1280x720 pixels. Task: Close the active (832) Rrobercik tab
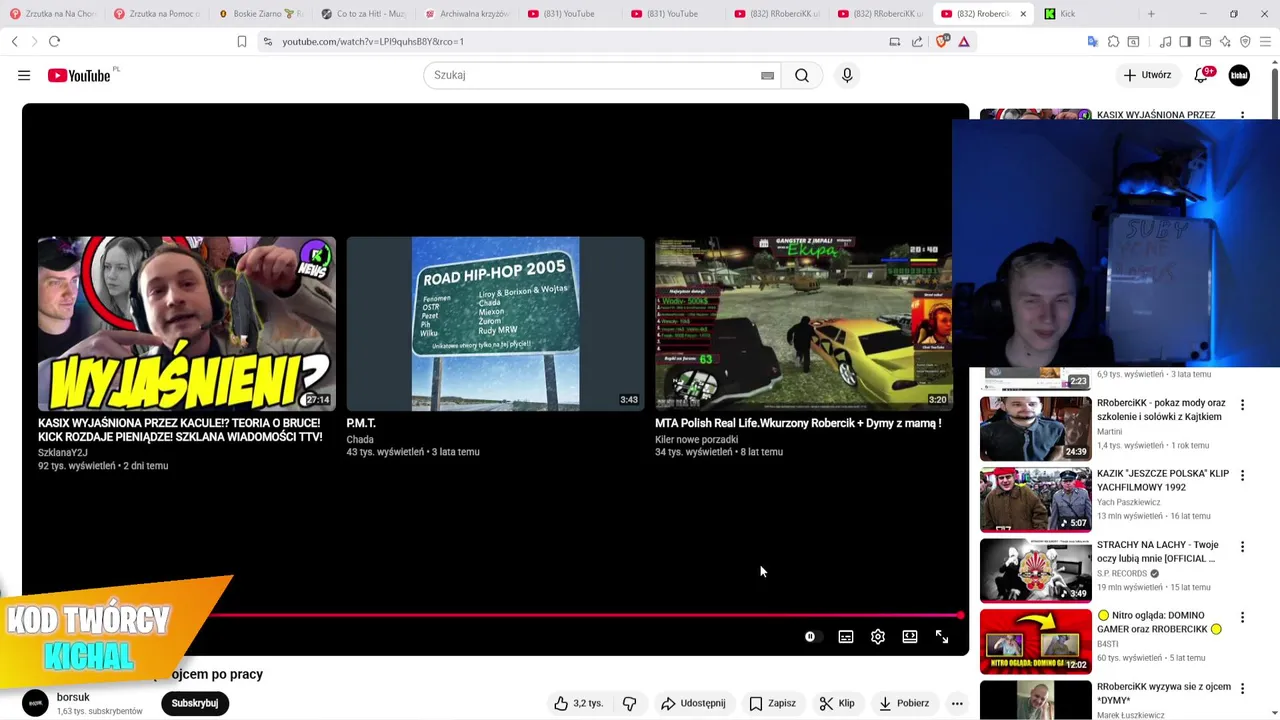click(x=1022, y=14)
